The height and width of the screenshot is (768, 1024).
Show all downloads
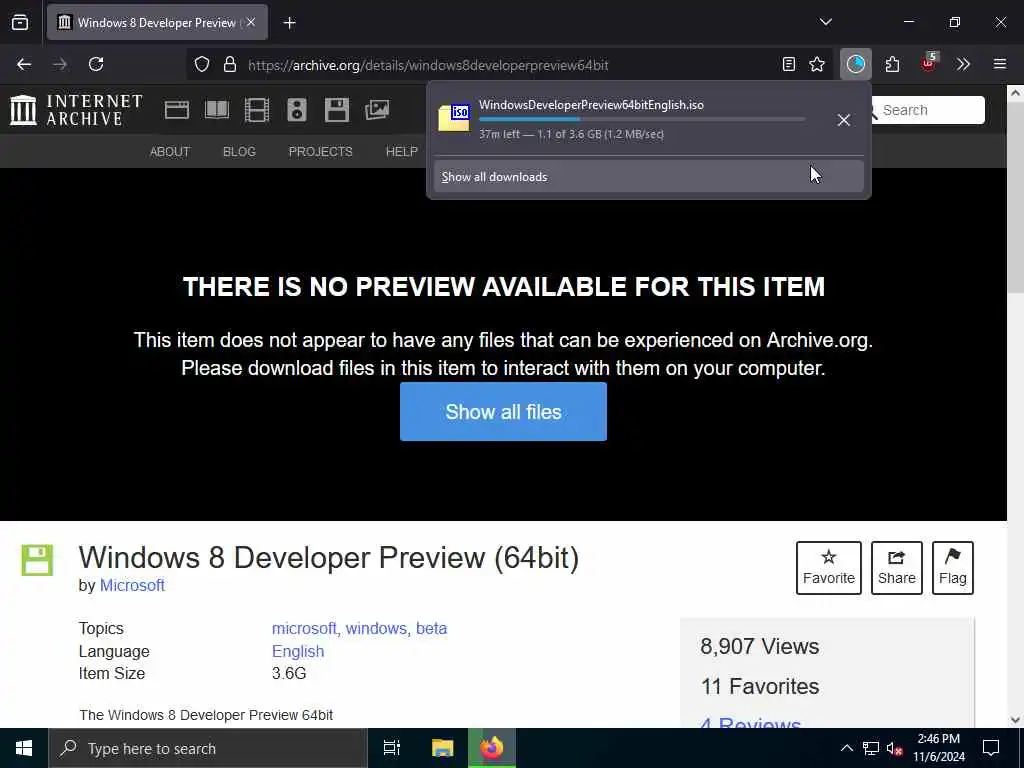click(648, 176)
